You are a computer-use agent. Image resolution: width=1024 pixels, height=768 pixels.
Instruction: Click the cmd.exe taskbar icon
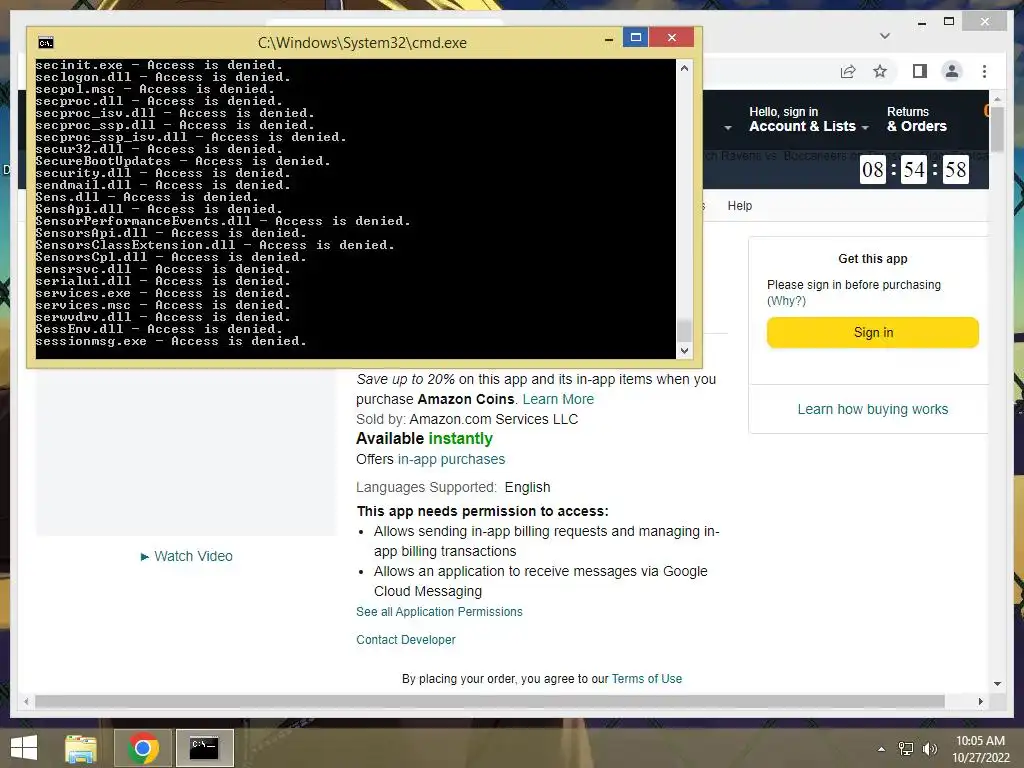click(204, 748)
